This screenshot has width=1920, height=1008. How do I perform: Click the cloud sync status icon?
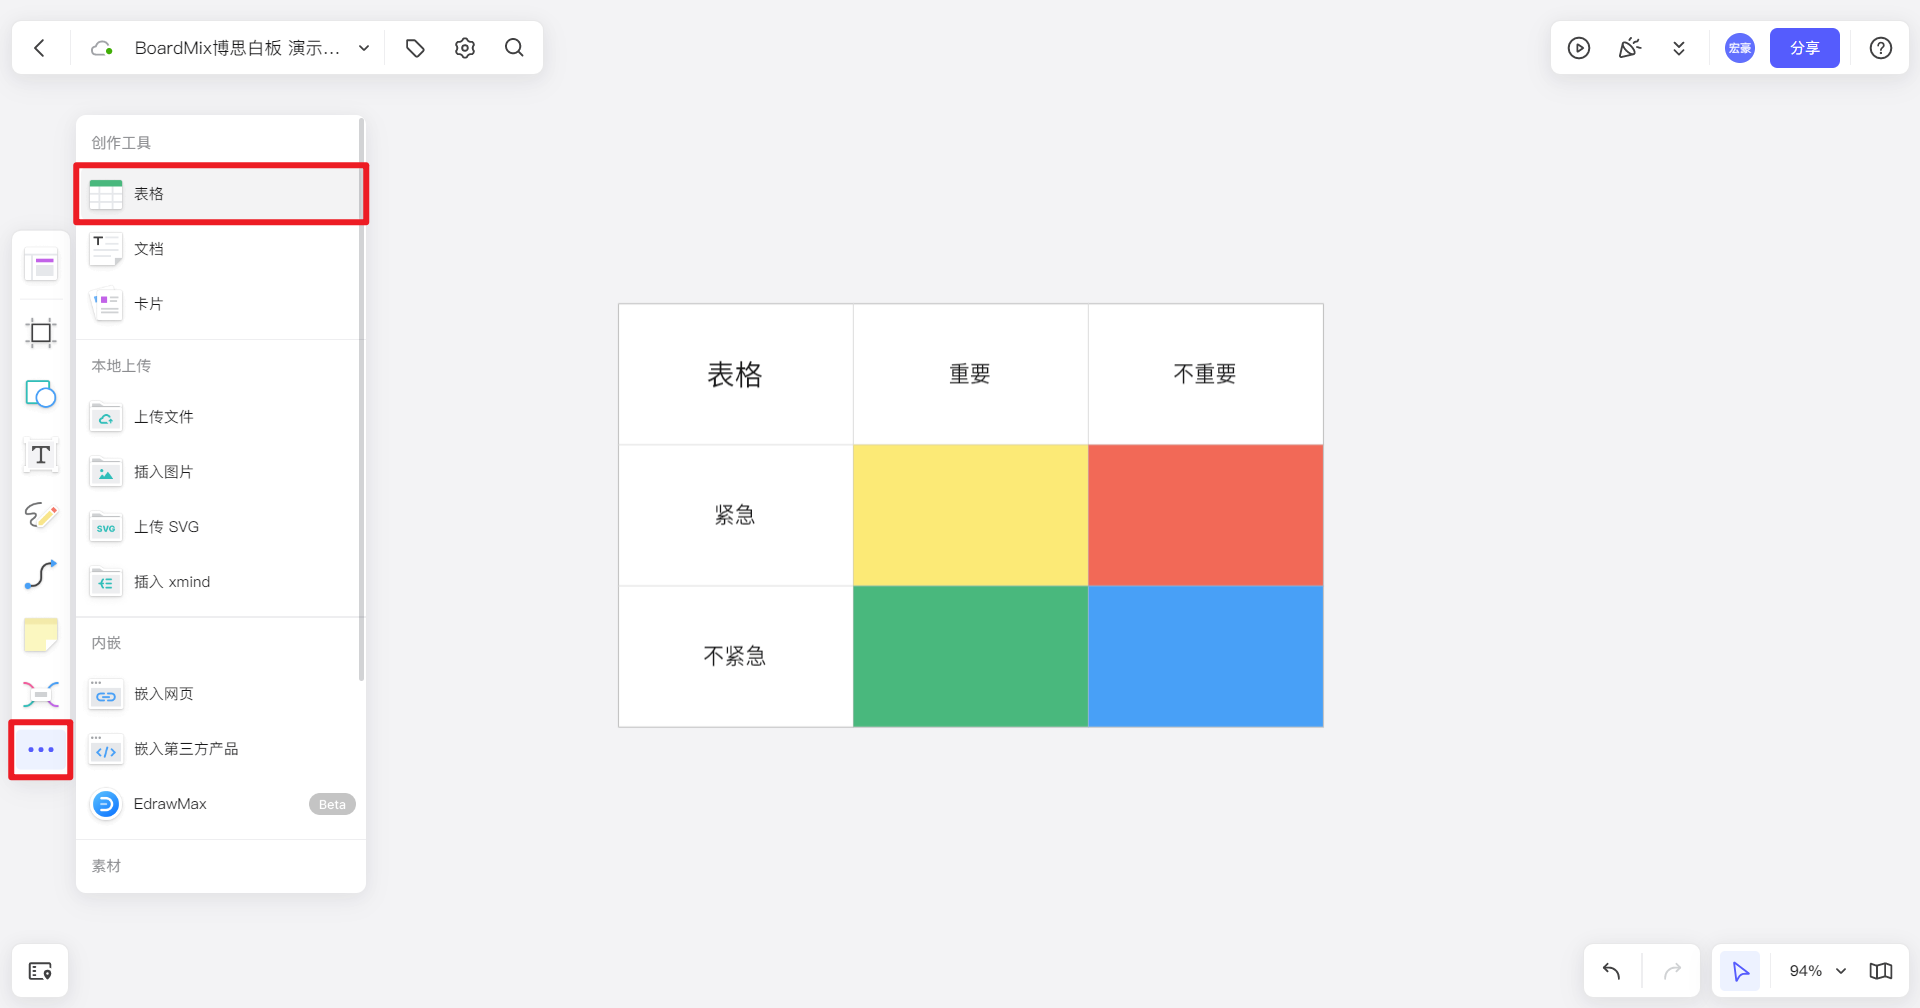click(x=101, y=48)
